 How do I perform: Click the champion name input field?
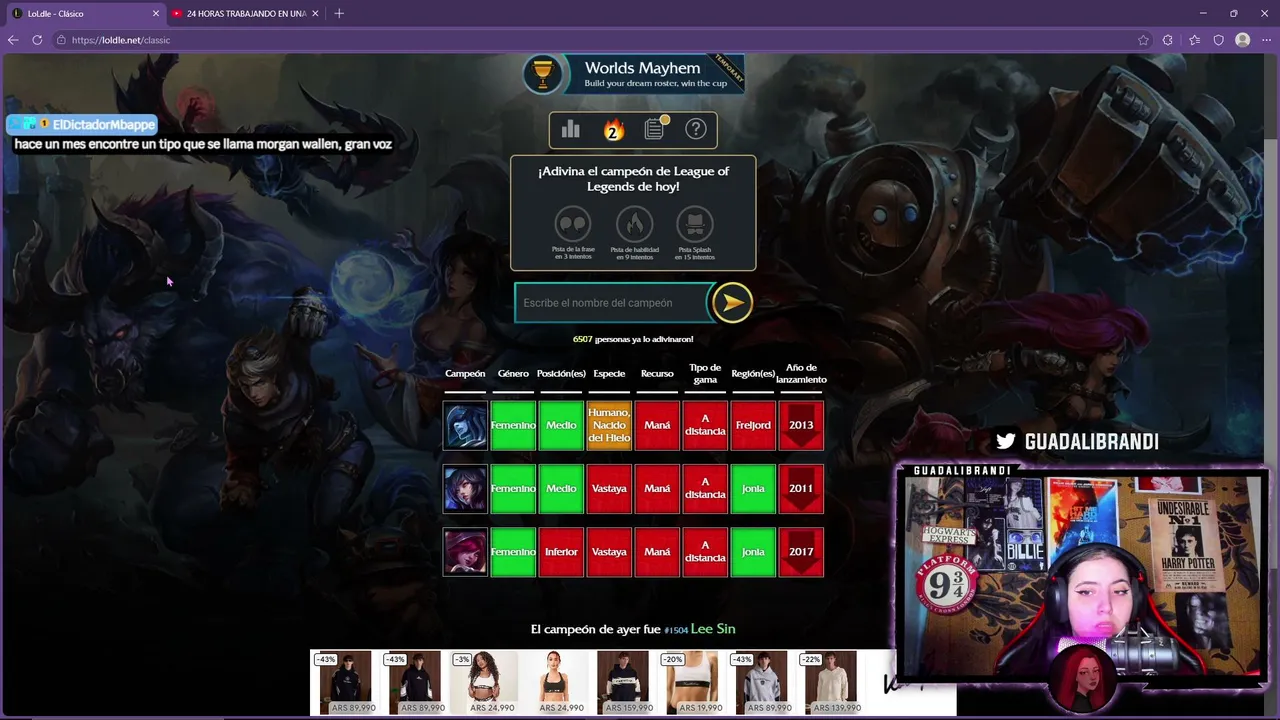click(611, 303)
